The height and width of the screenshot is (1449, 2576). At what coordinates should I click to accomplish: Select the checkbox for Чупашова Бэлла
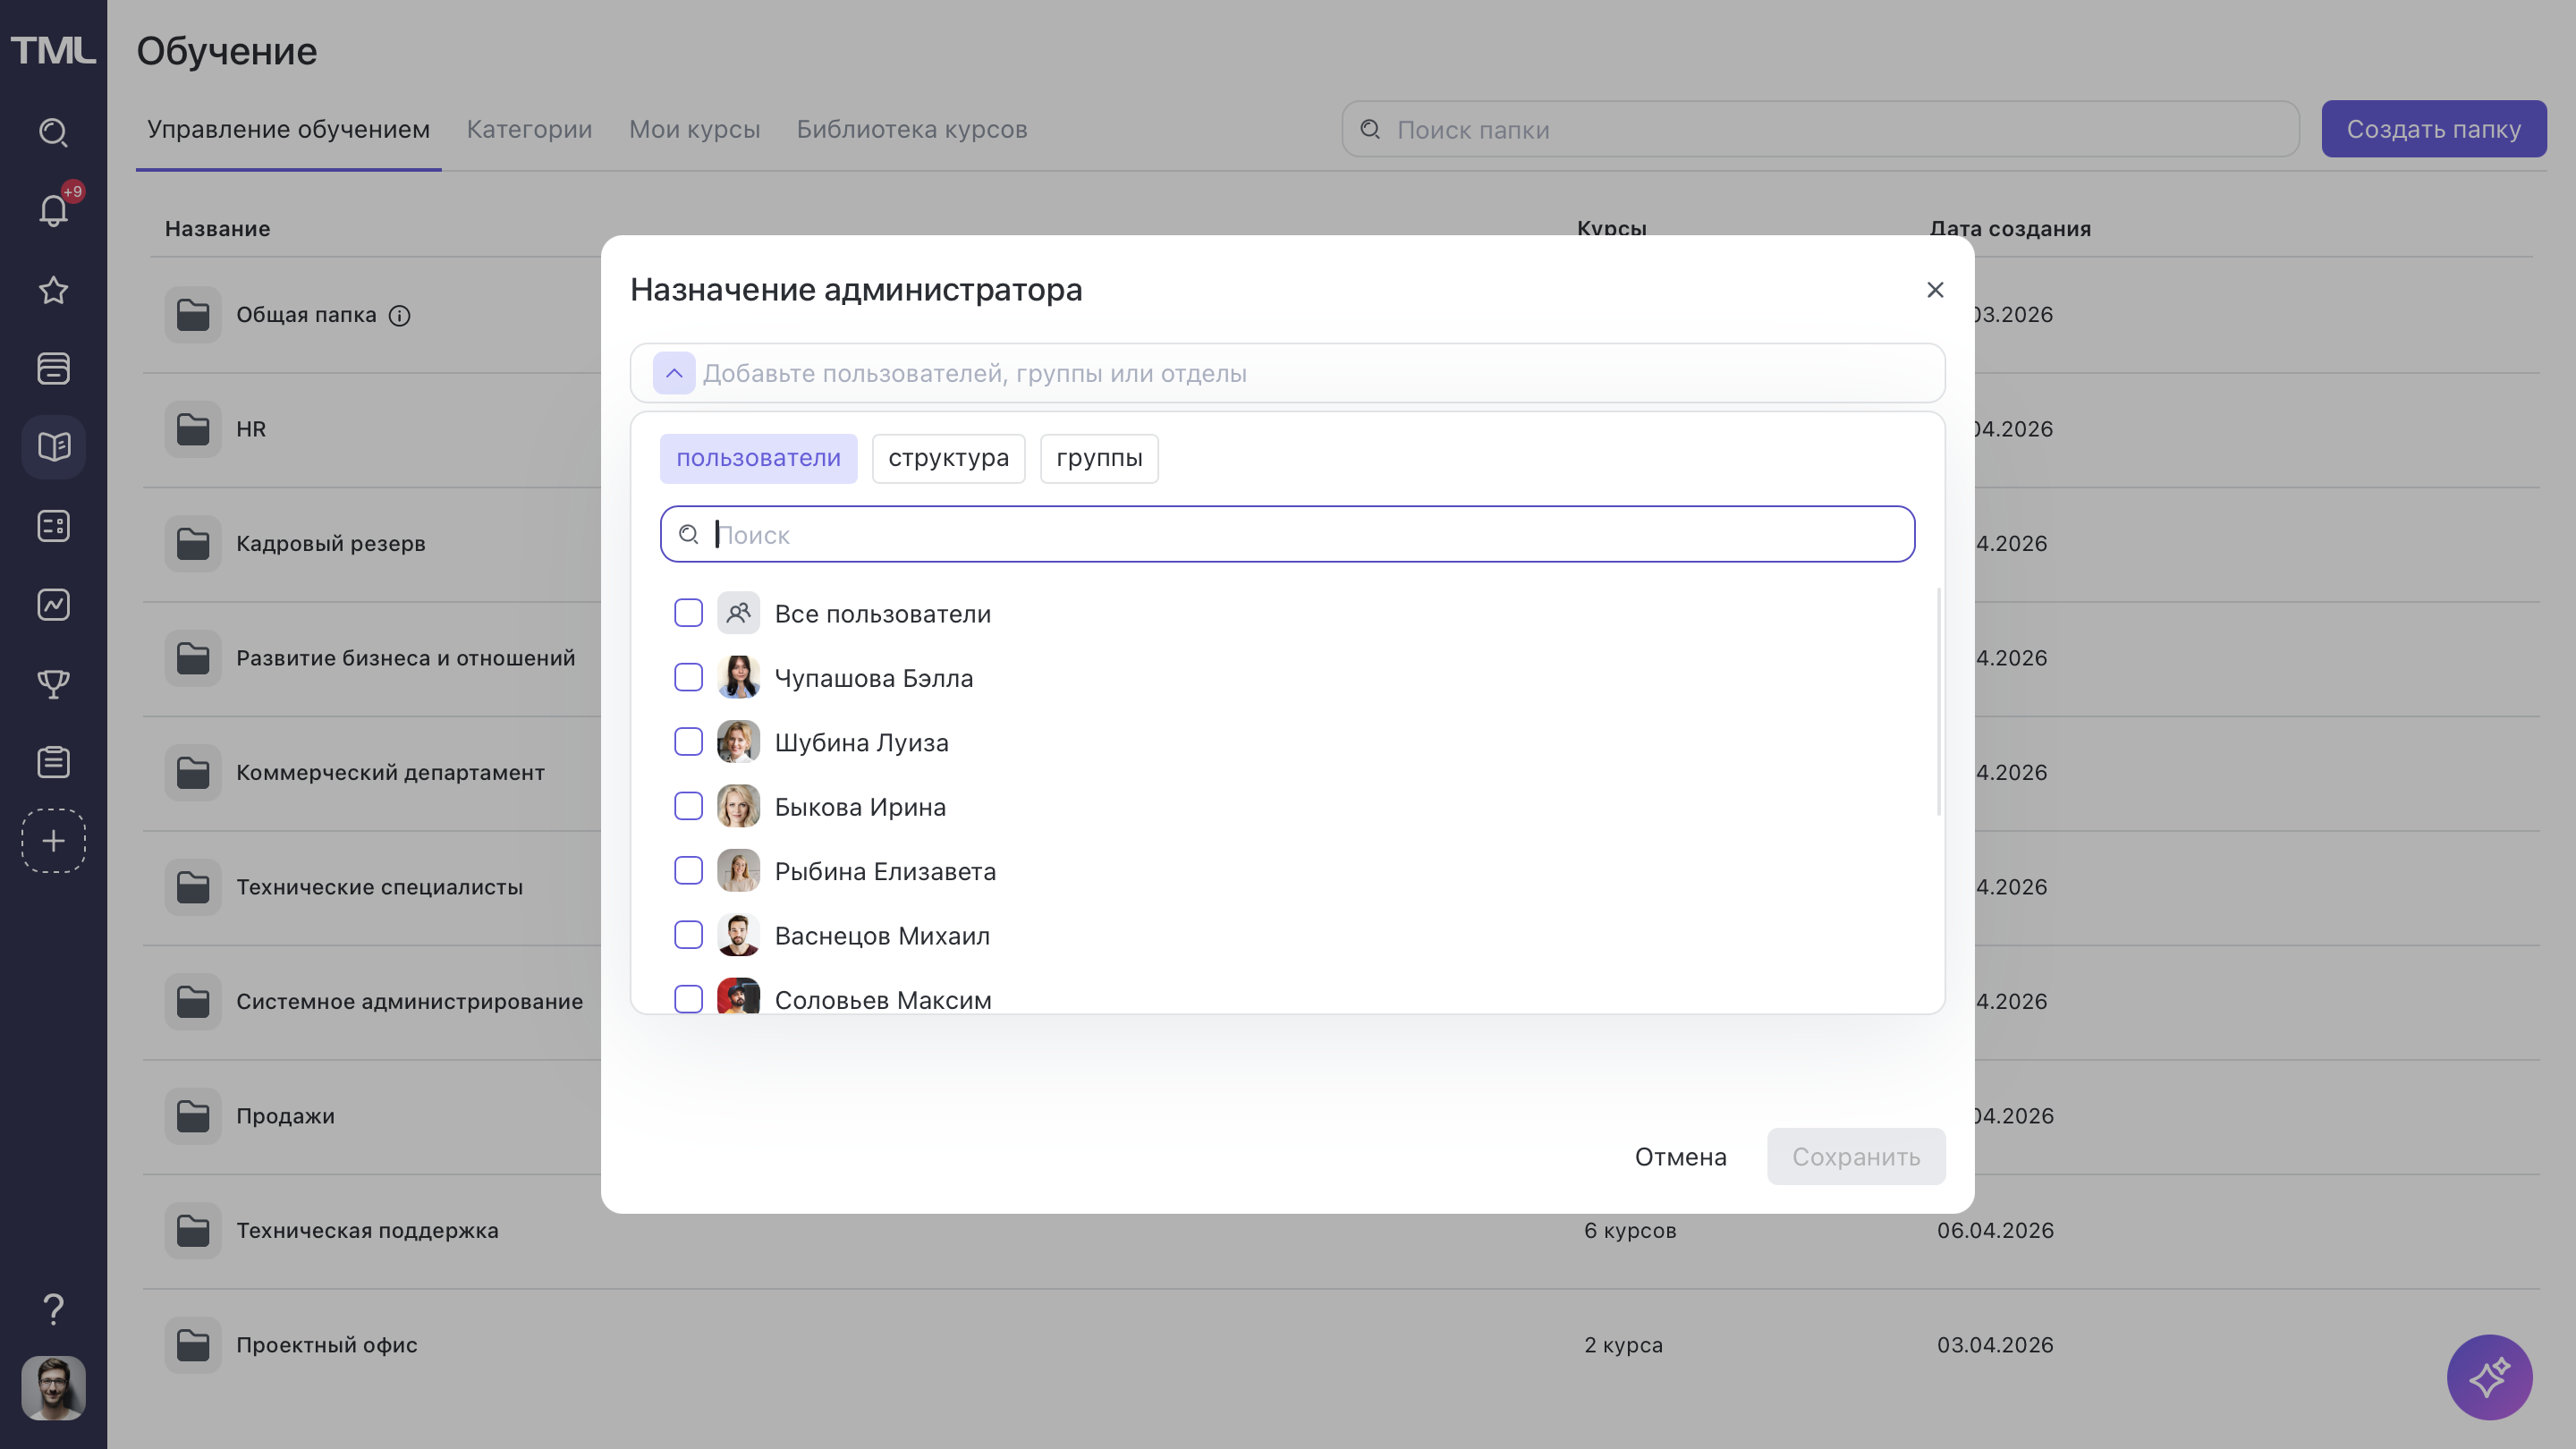[x=688, y=678]
